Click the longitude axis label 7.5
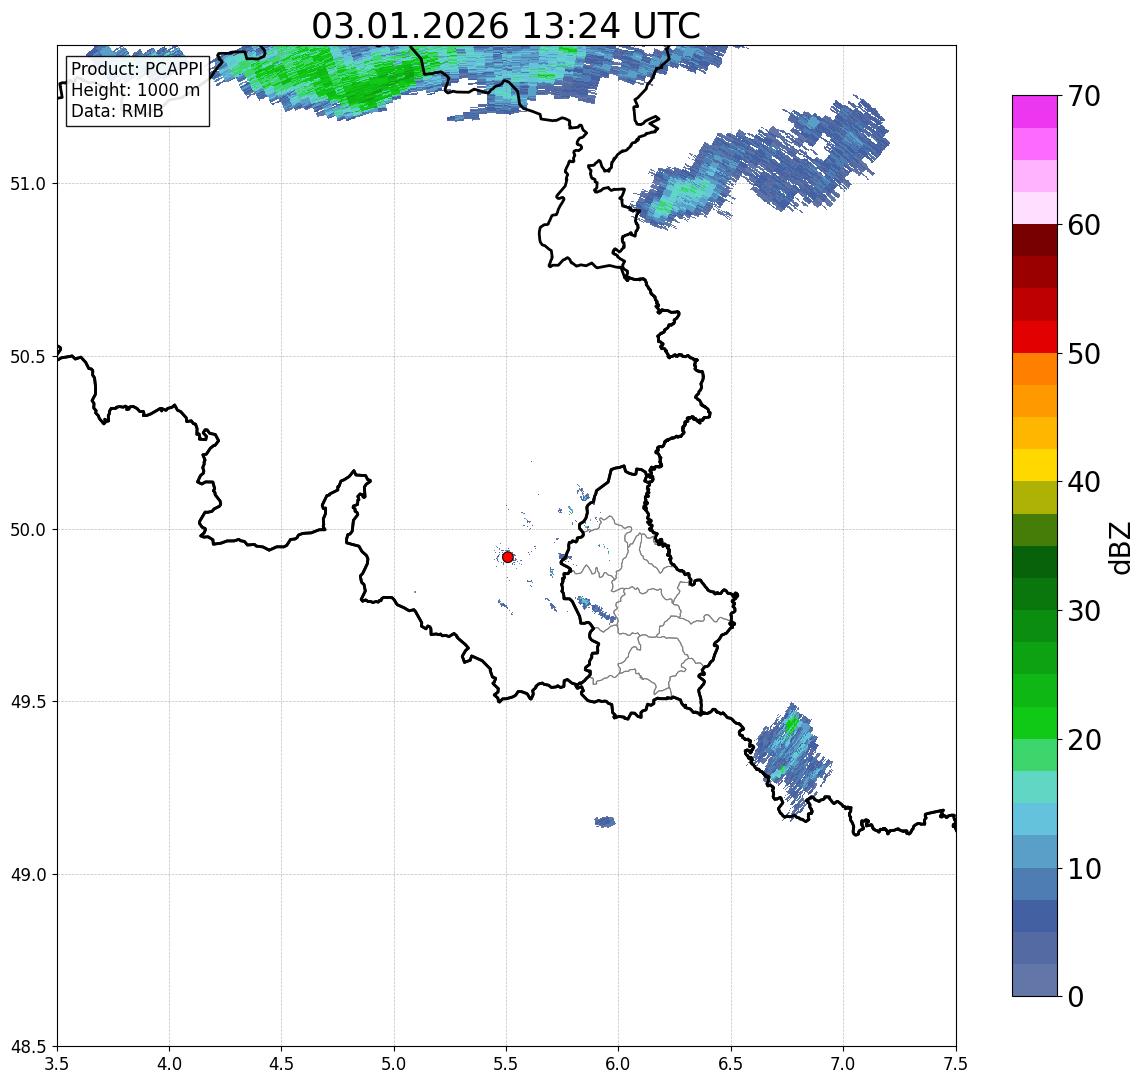1145x1084 pixels. point(955,1064)
